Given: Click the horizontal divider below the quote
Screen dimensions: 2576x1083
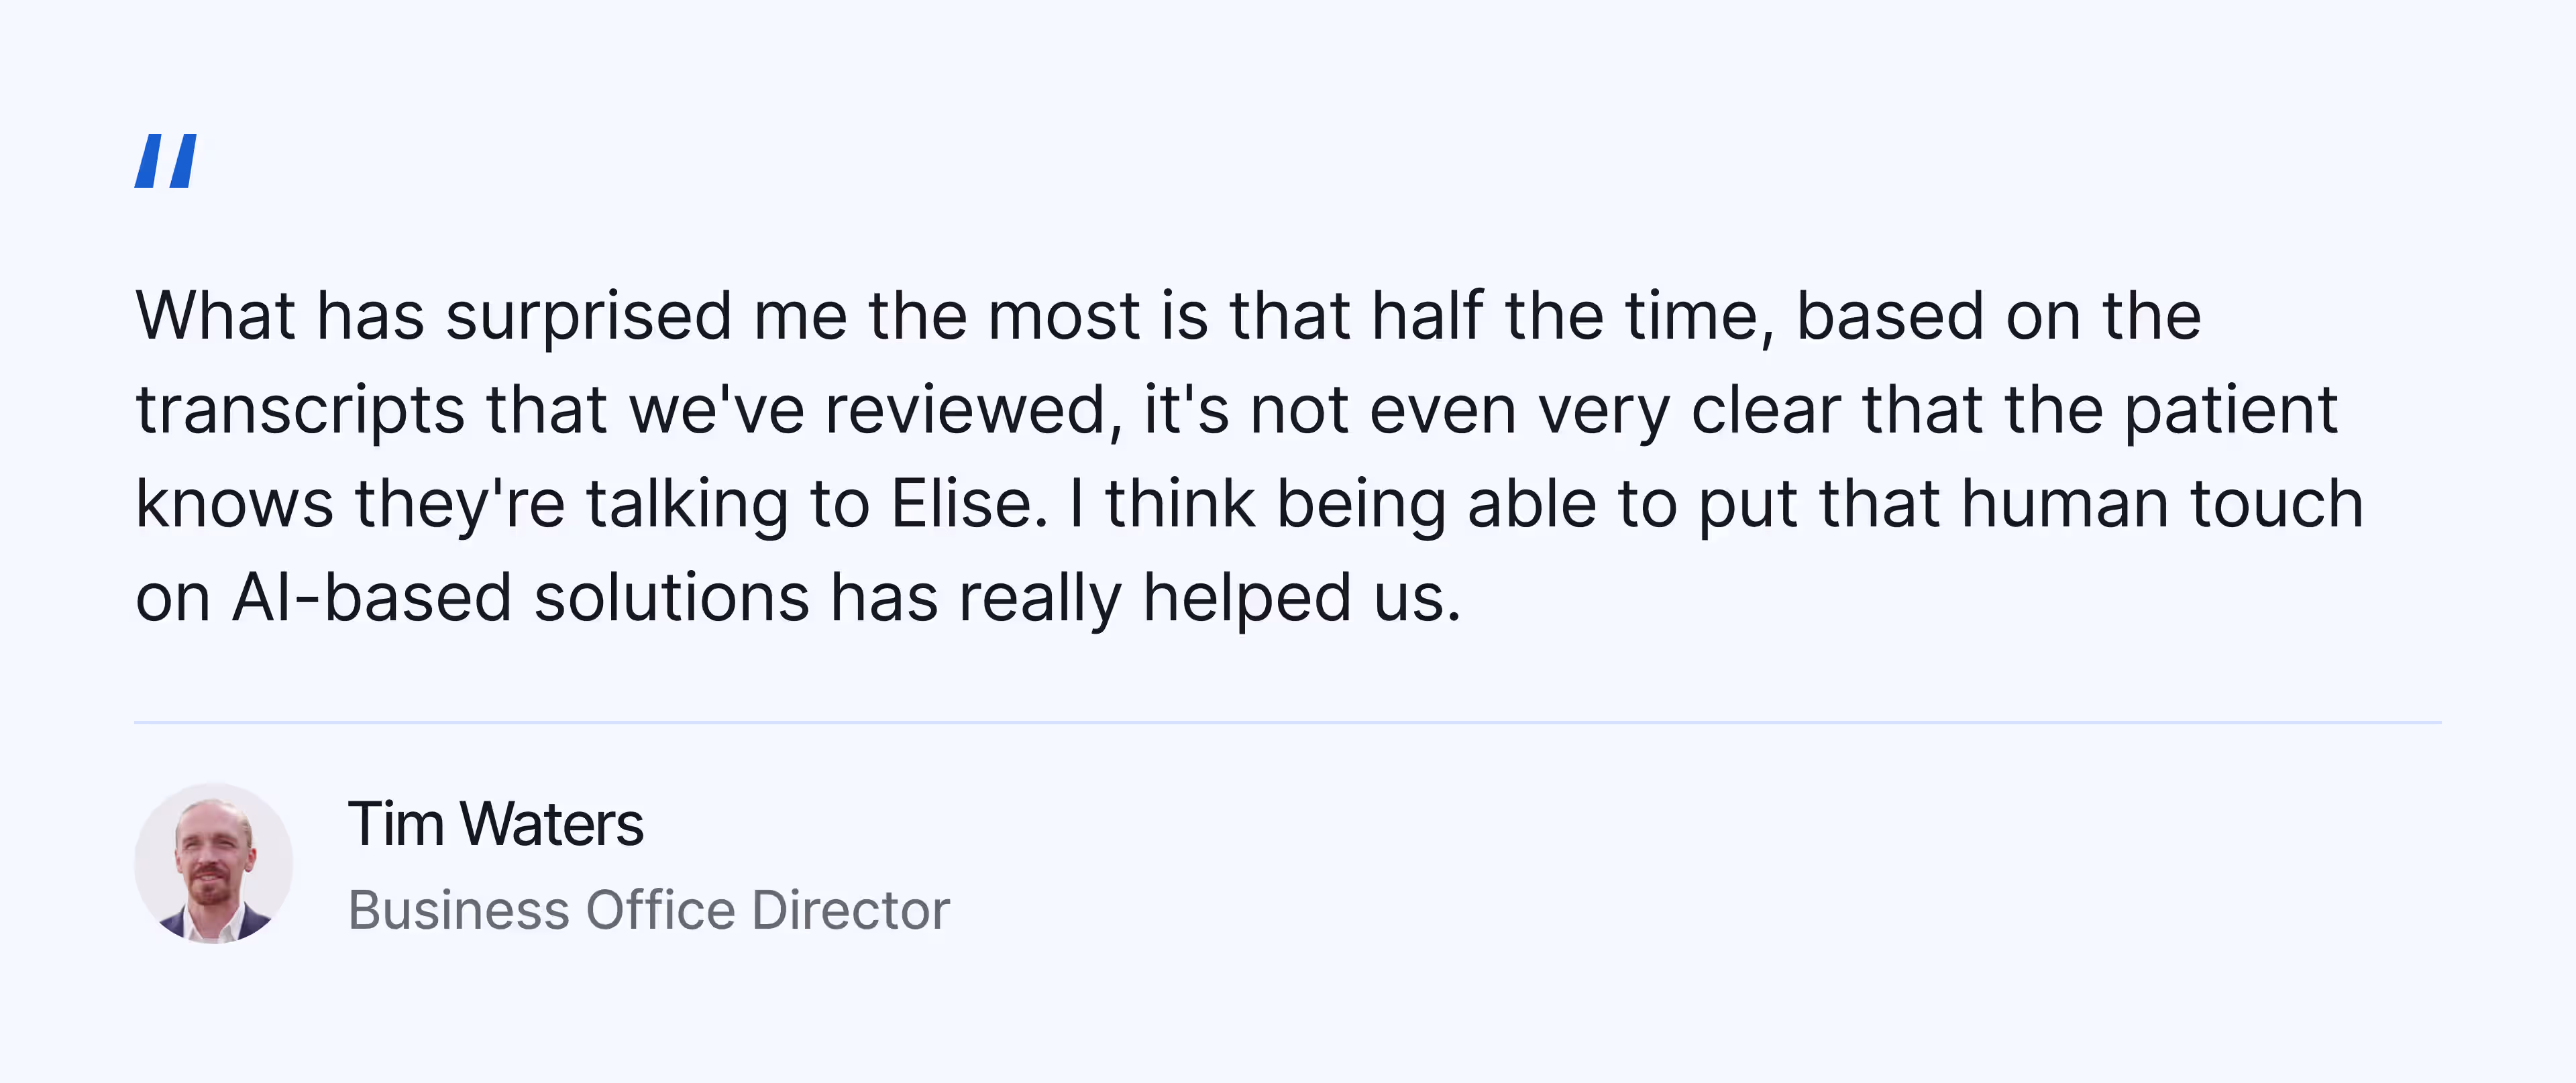Looking at the screenshot, I should point(1288,722).
